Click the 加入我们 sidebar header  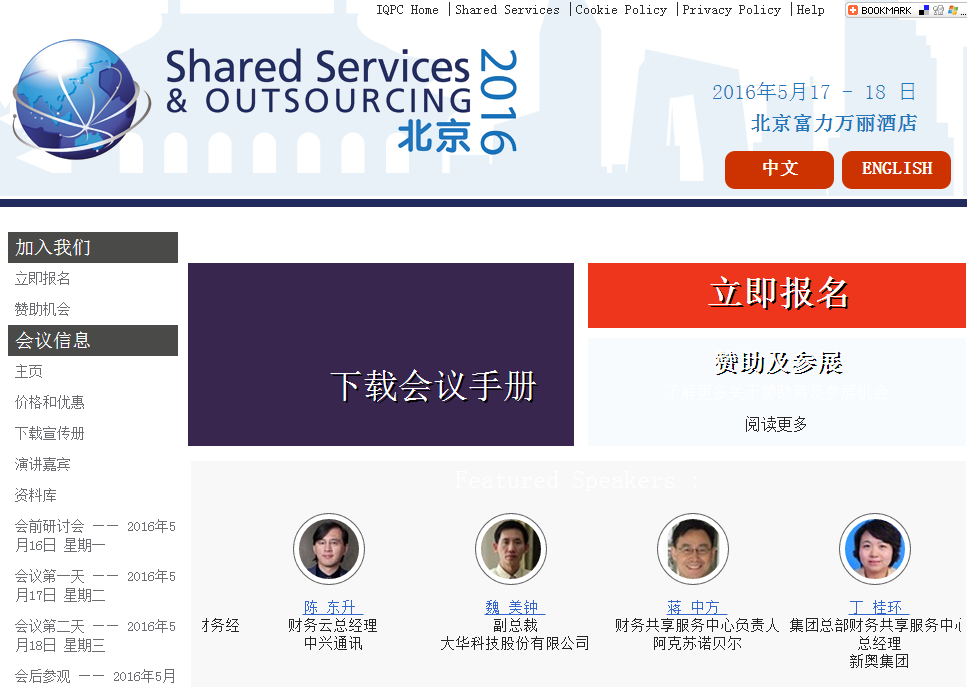pos(93,247)
